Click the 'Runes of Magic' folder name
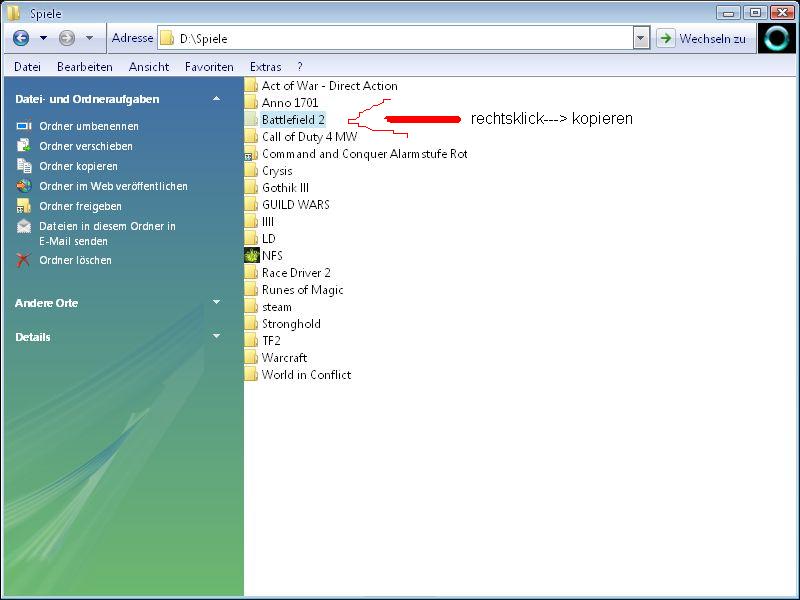Screen dimensions: 800x600 303,290
